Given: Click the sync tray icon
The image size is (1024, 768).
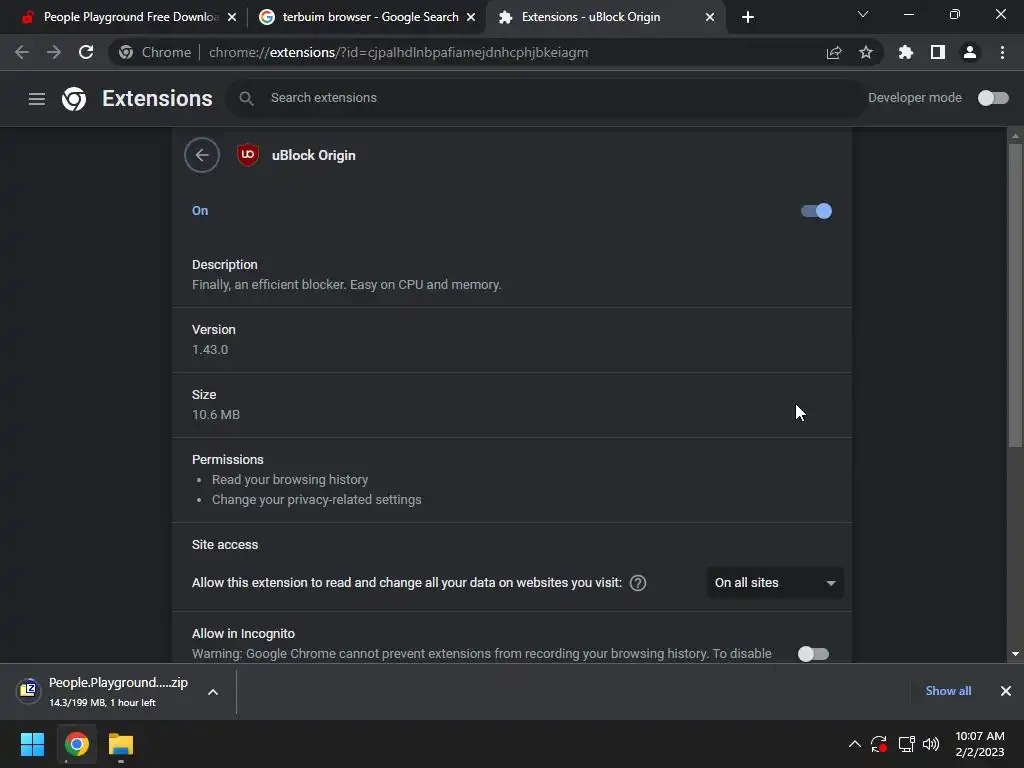Looking at the screenshot, I should (879, 744).
